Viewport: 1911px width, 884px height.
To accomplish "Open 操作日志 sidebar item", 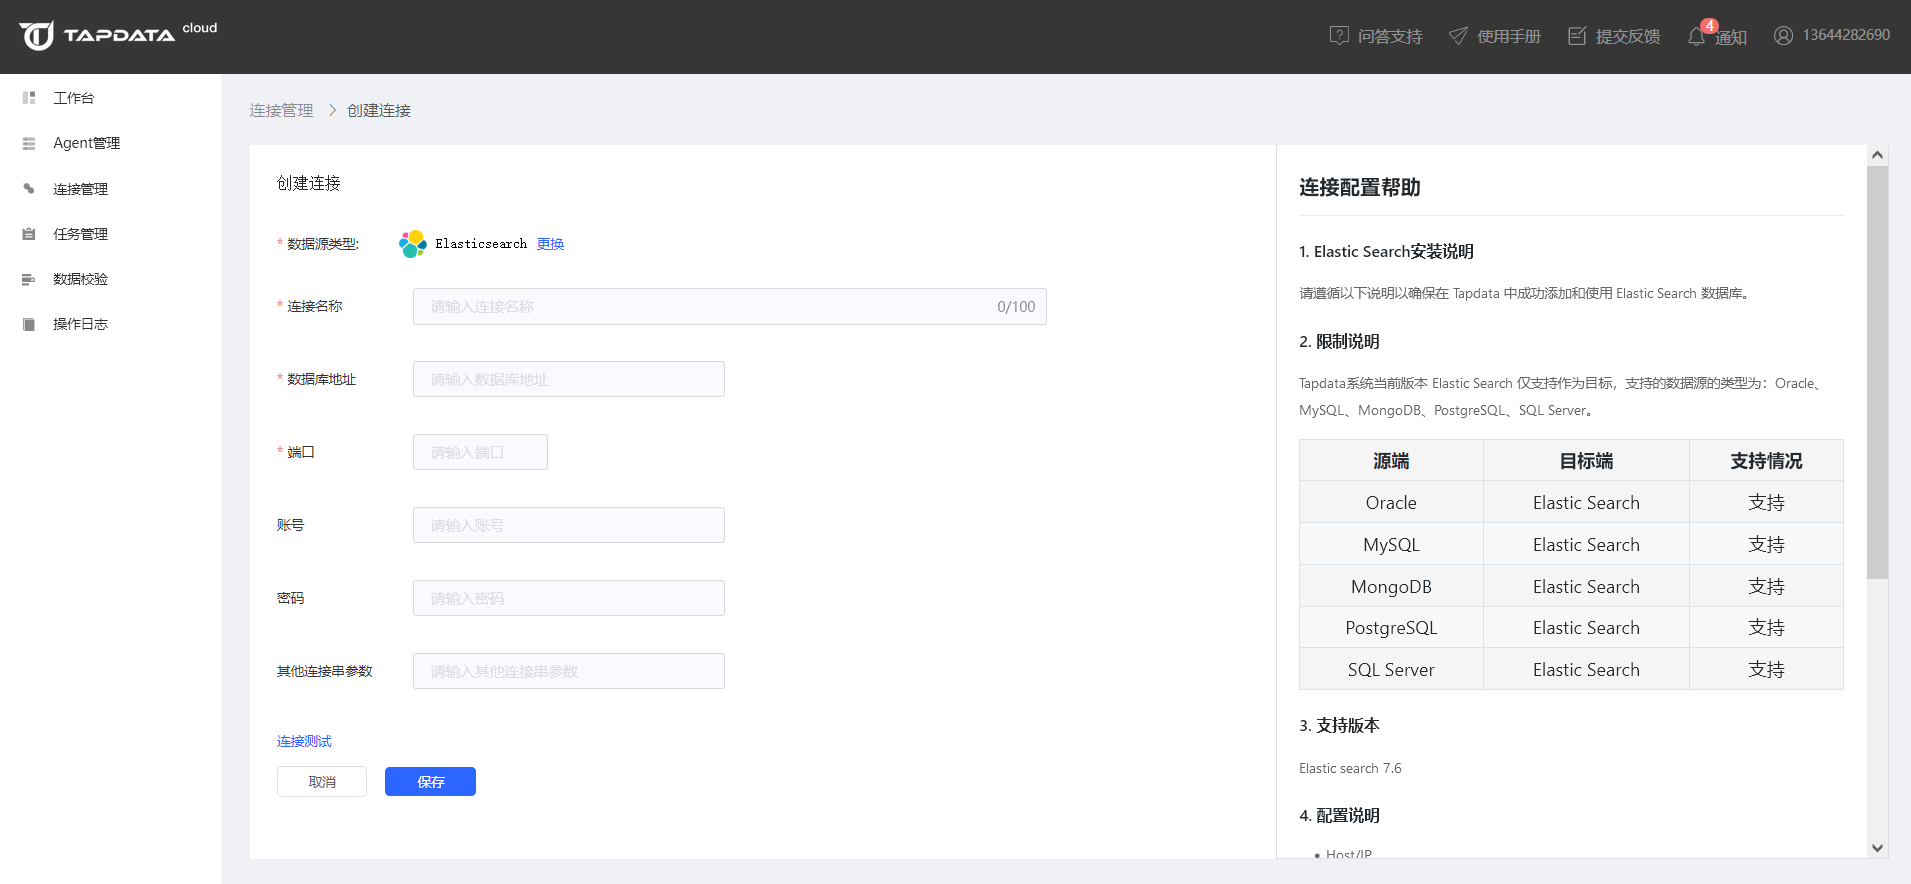I will tap(80, 324).
